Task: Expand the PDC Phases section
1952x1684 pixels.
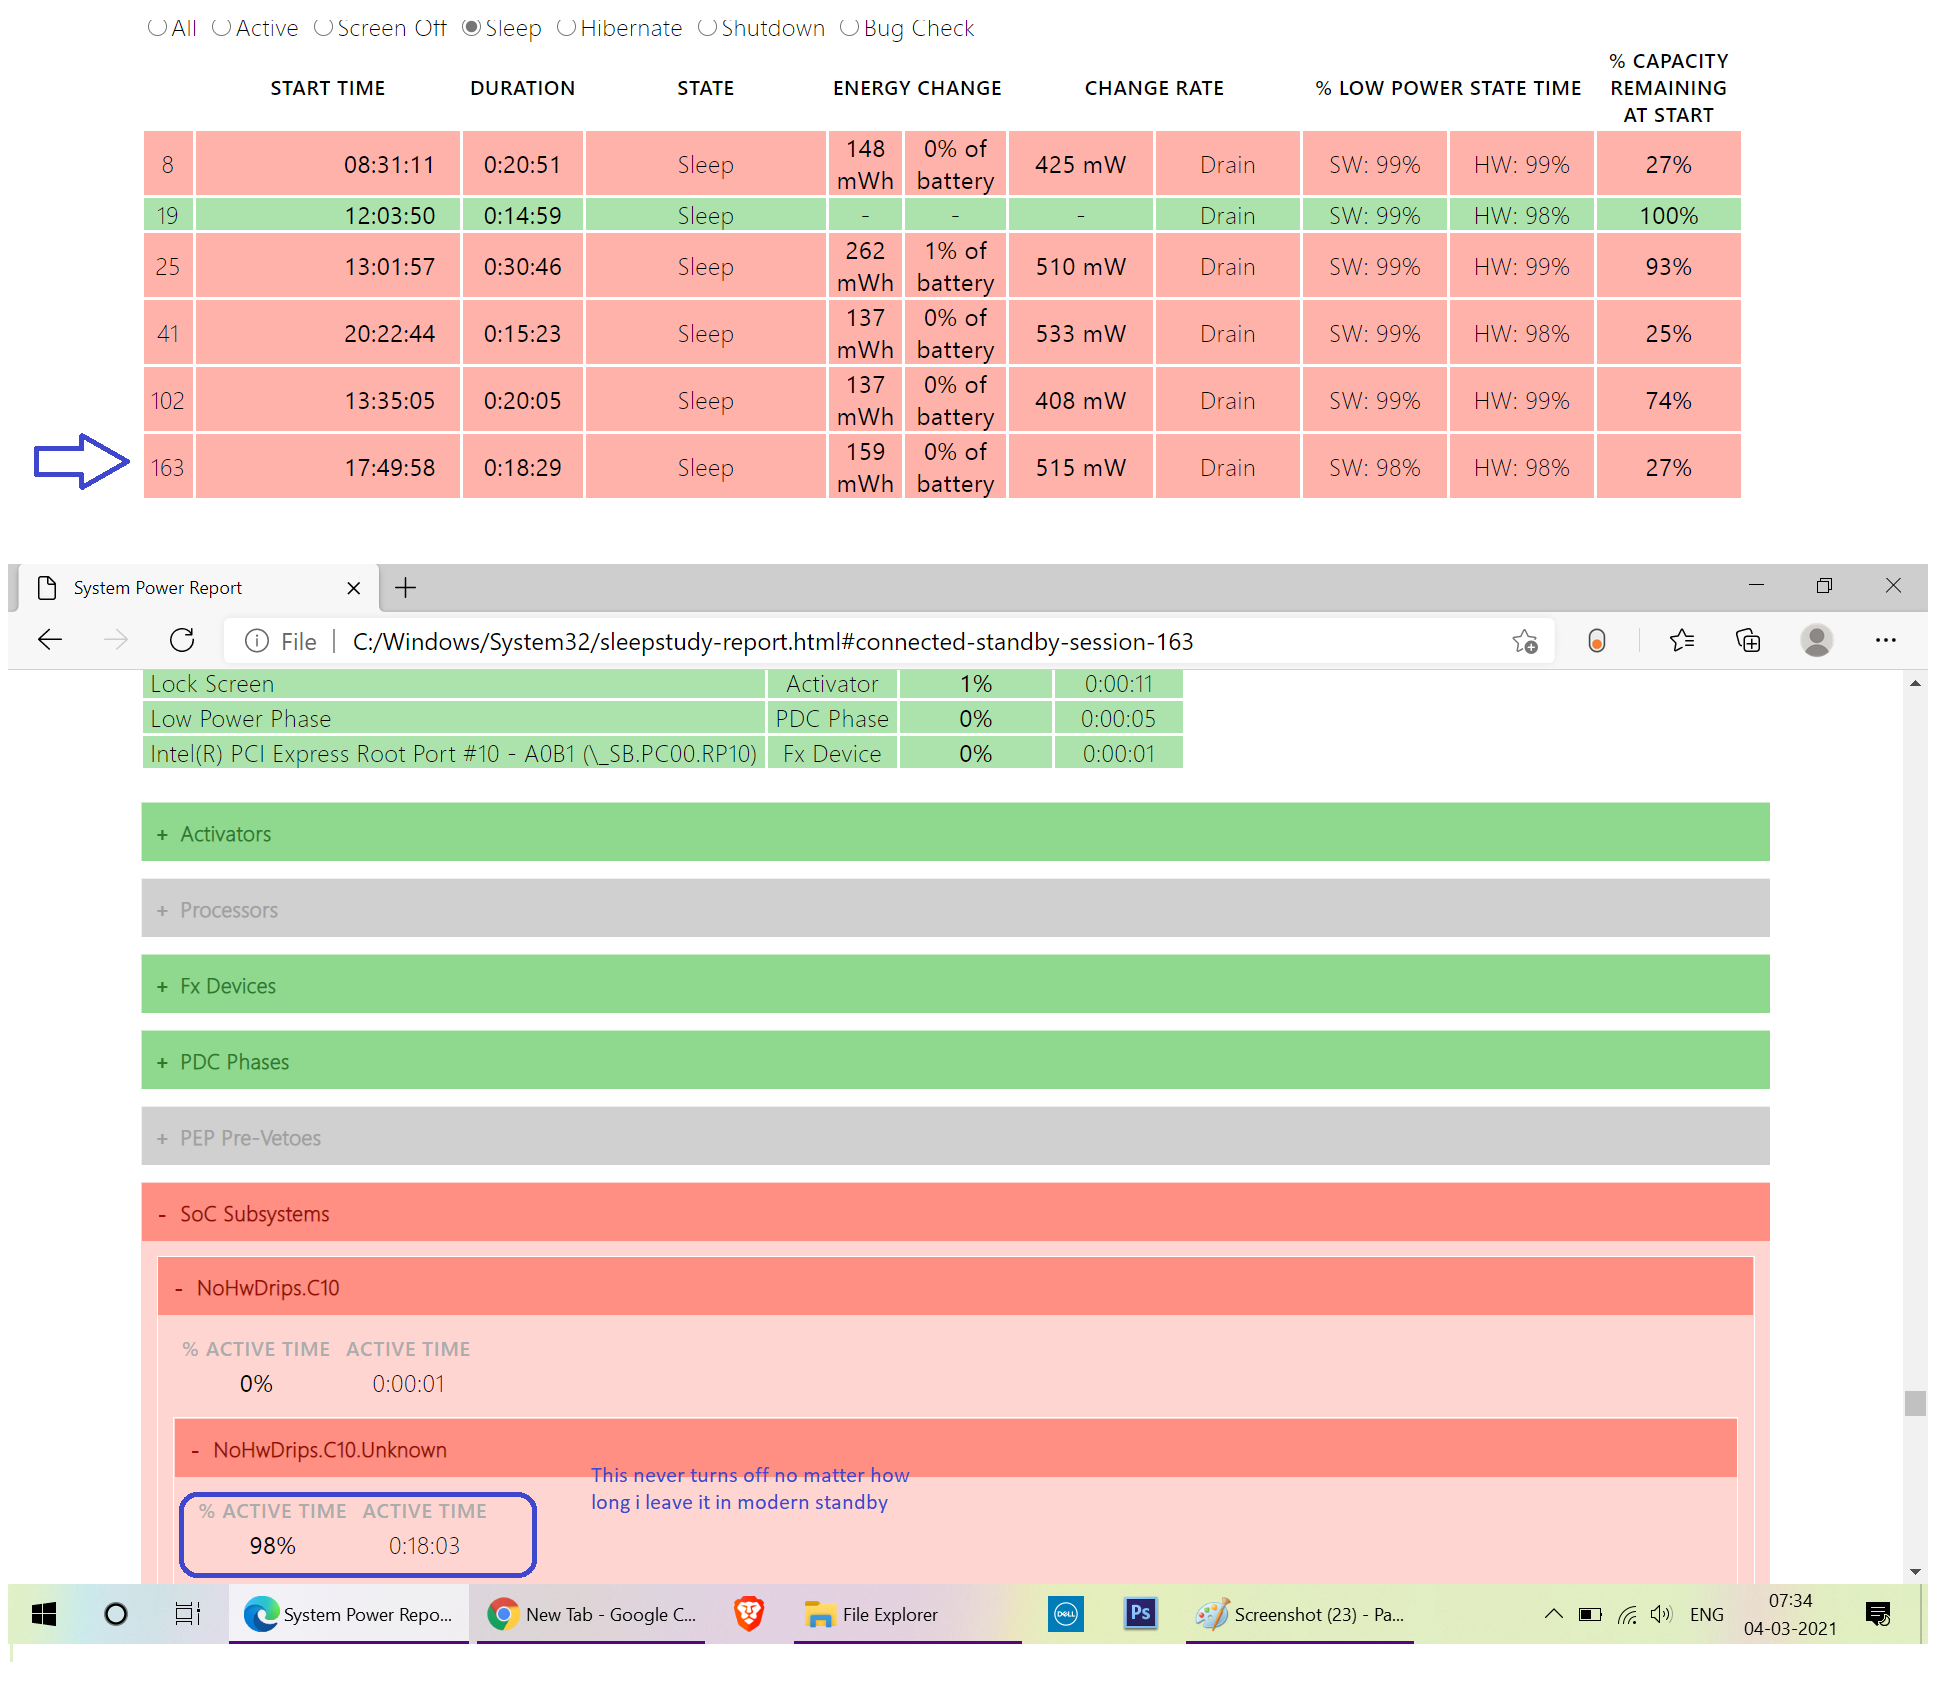Action: pyautogui.click(x=234, y=1062)
